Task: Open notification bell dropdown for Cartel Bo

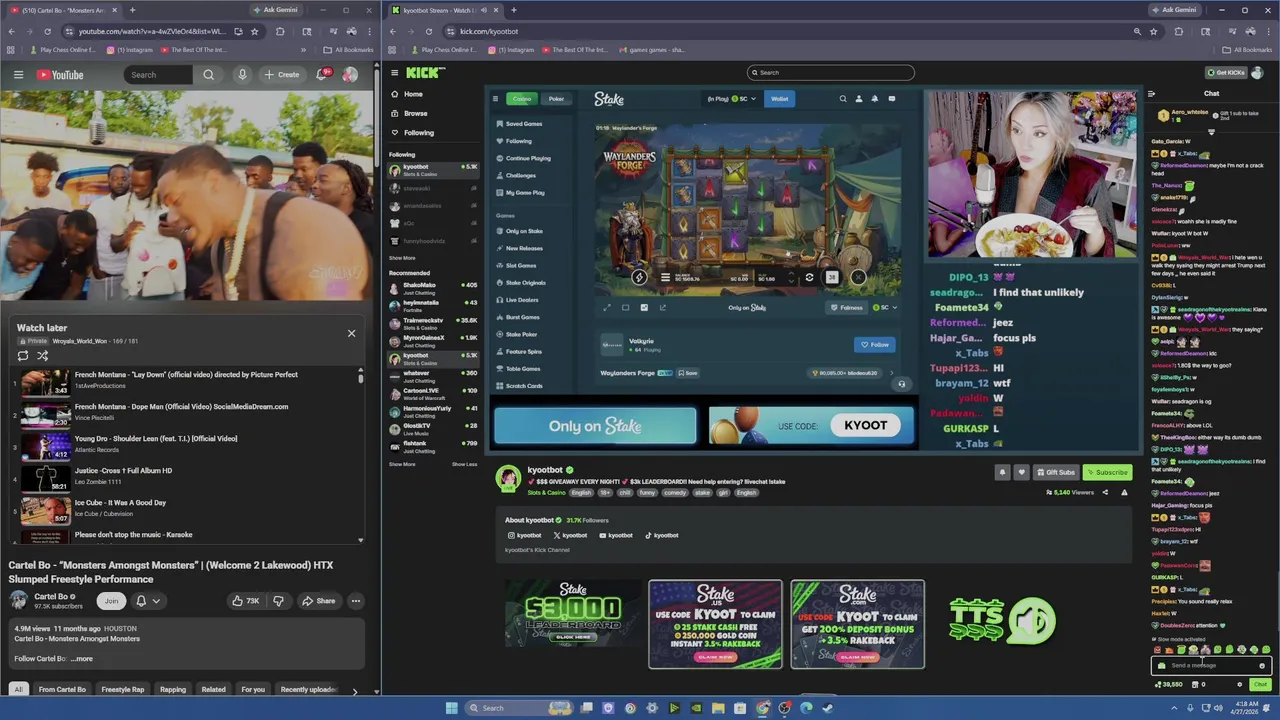Action: point(147,601)
